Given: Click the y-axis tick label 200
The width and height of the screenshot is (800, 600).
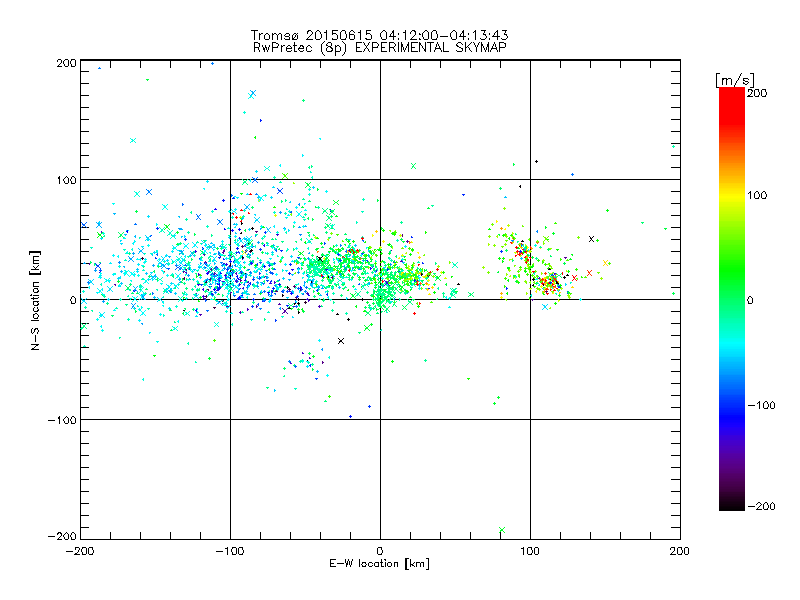Looking at the screenshot, I should 66,63.
